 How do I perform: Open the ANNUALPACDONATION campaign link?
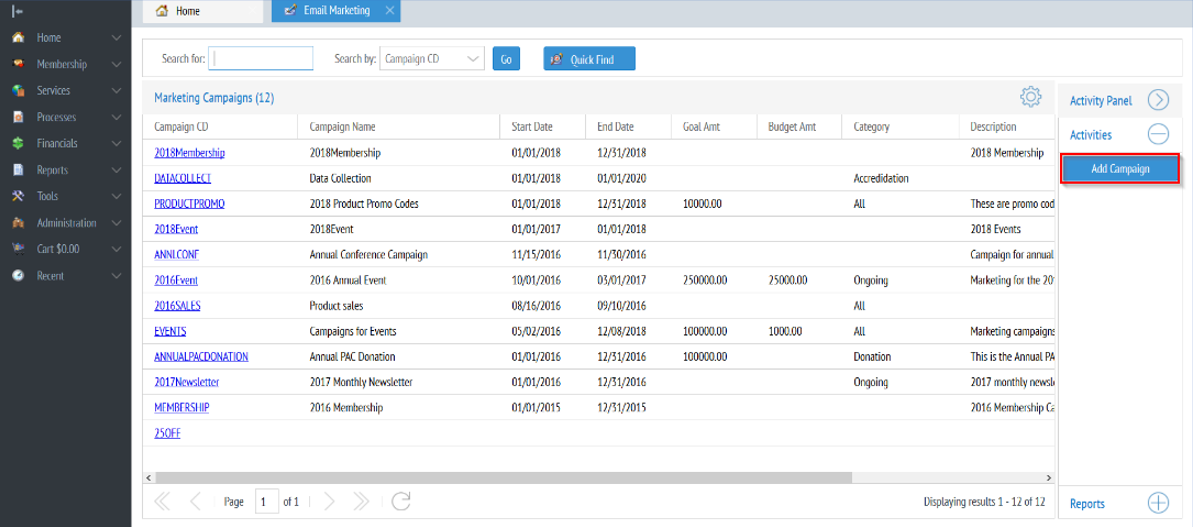point(202,357)
